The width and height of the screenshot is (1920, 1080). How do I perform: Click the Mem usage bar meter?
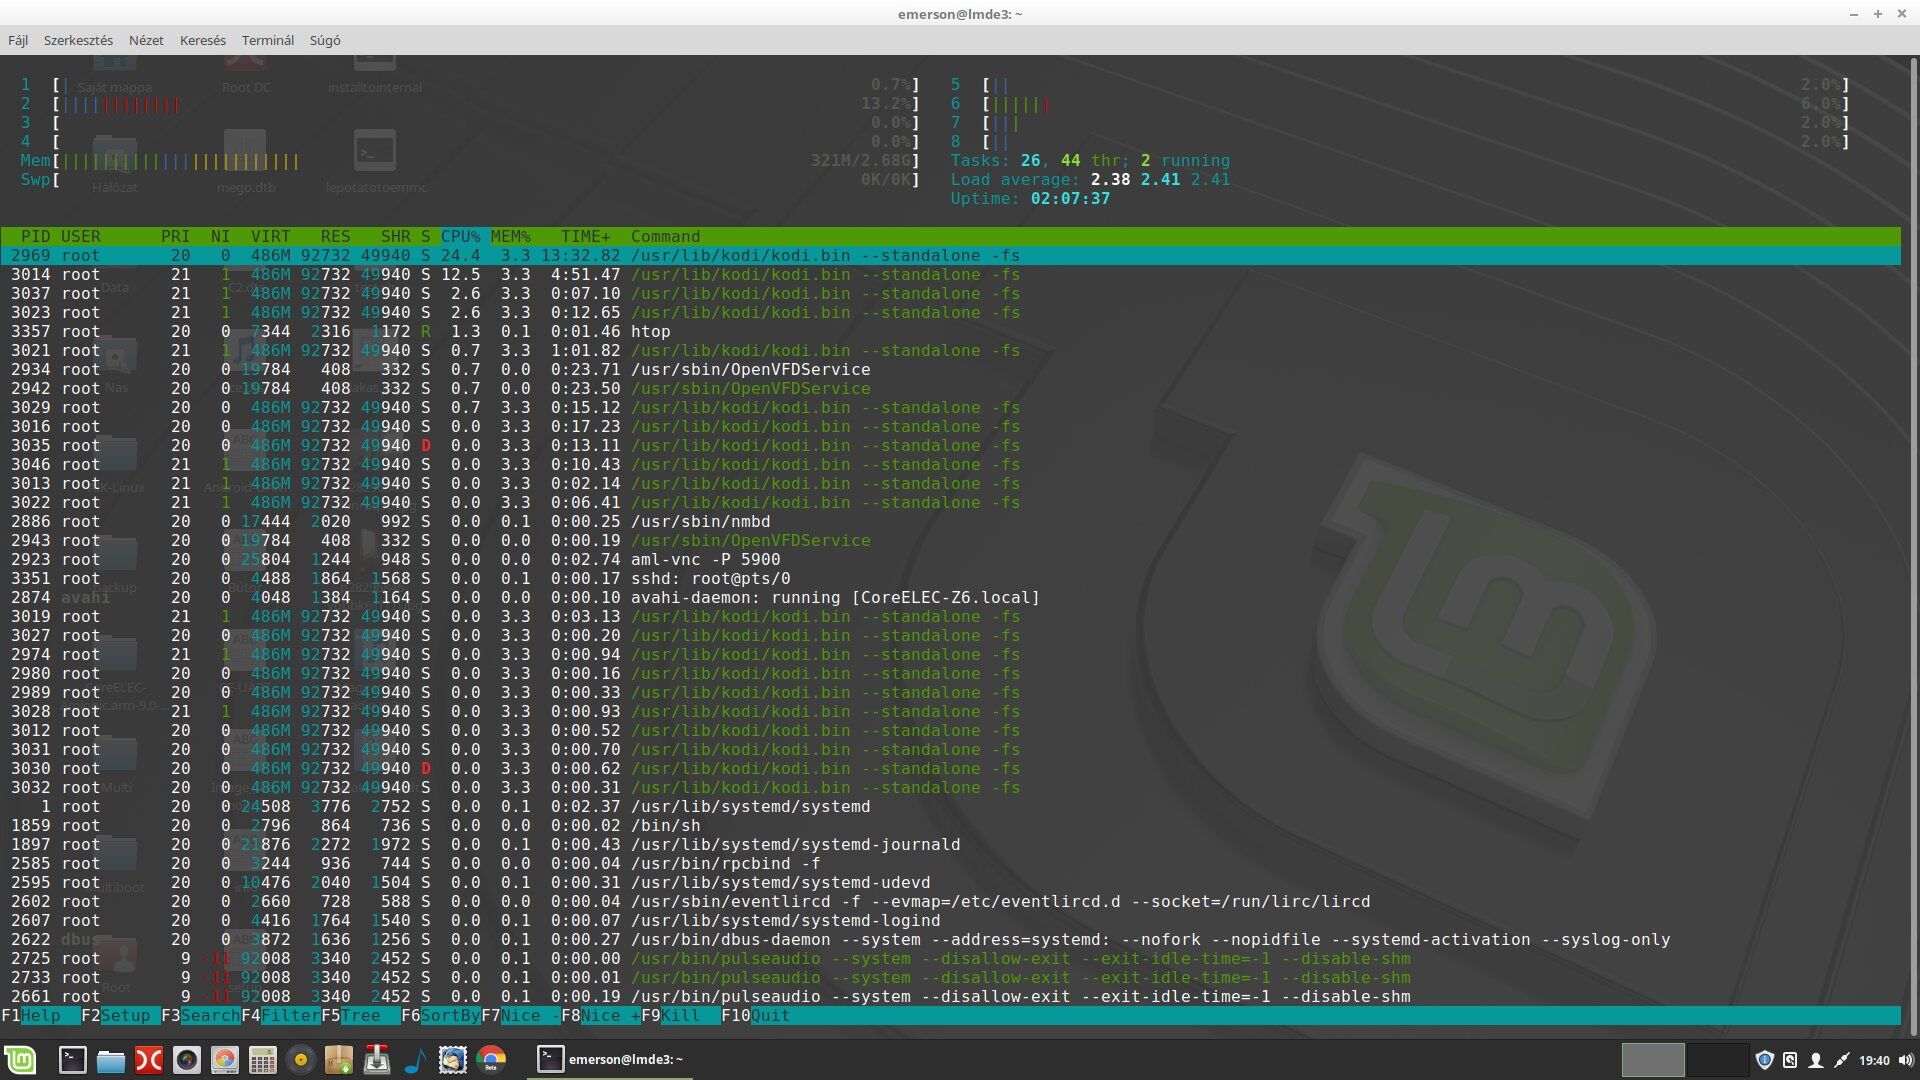(x=470, y=160)
